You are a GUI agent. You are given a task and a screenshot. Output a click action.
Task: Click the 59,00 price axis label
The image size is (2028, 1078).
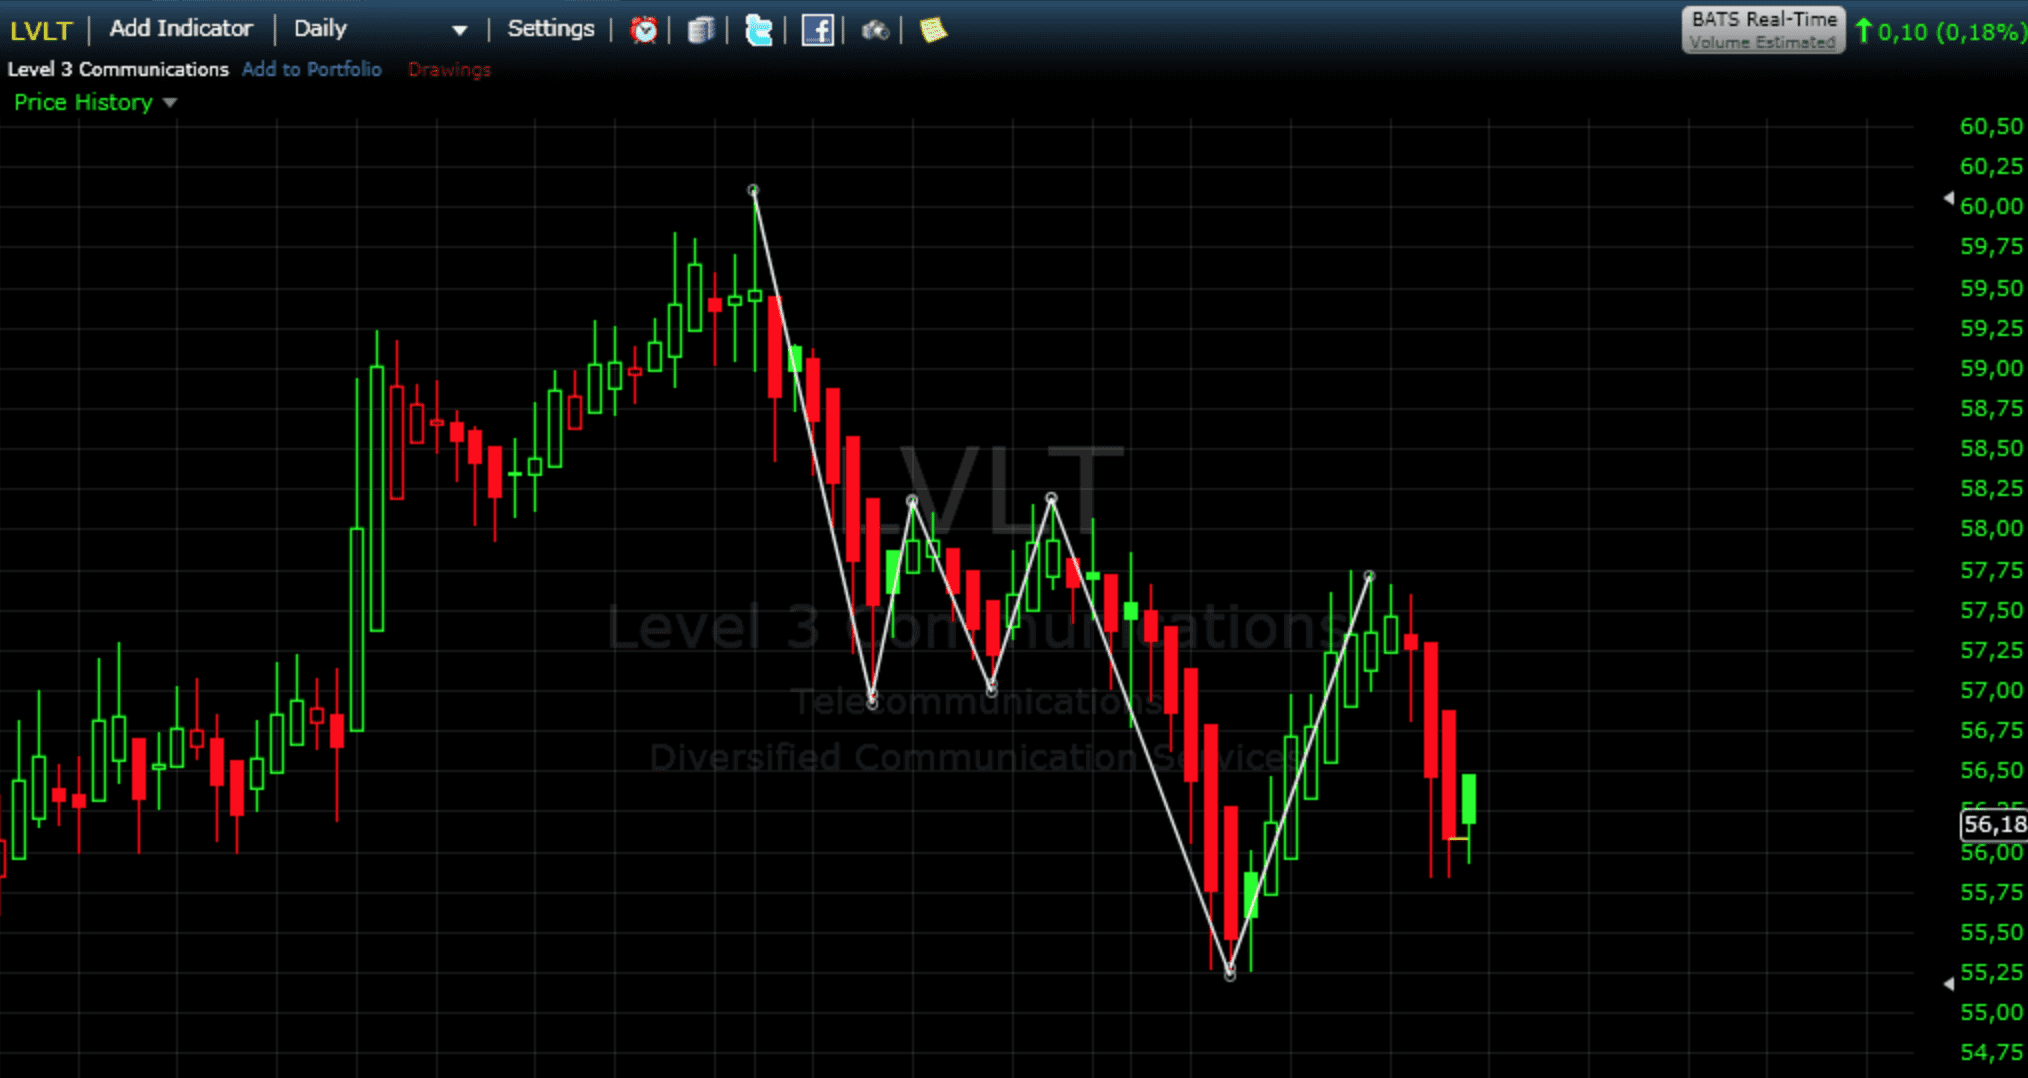click(x=1992, y=368)
